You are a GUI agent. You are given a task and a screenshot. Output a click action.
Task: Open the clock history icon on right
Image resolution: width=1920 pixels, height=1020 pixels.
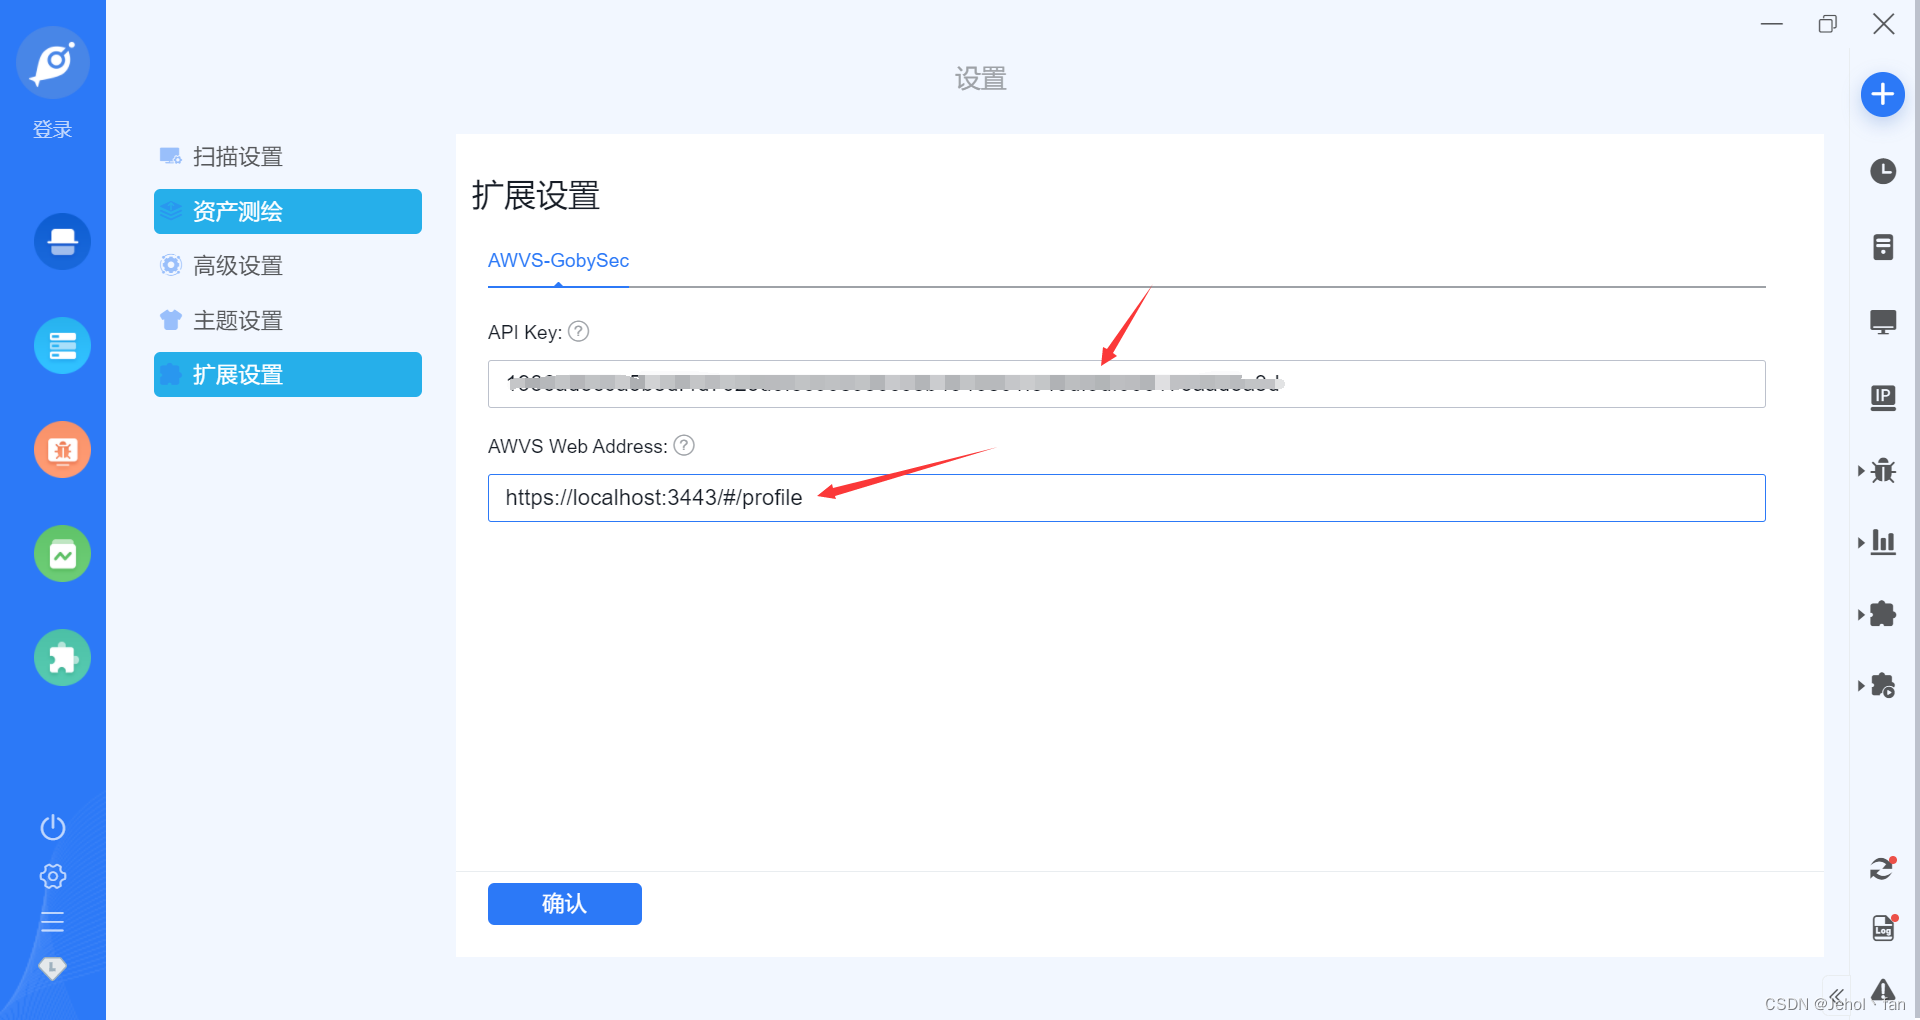[x=1883, y=171]
